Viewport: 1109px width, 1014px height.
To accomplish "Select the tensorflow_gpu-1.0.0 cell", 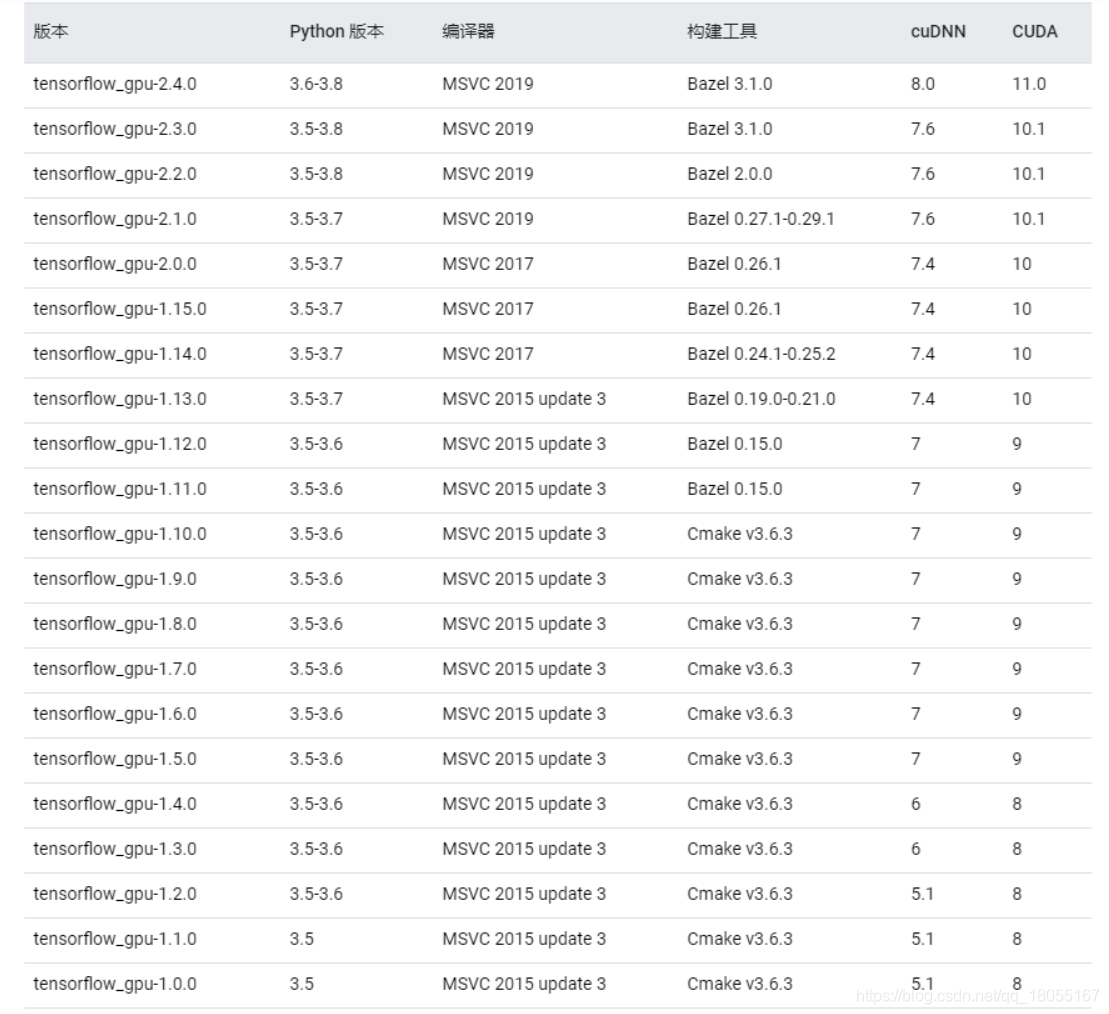I will 115,984.
